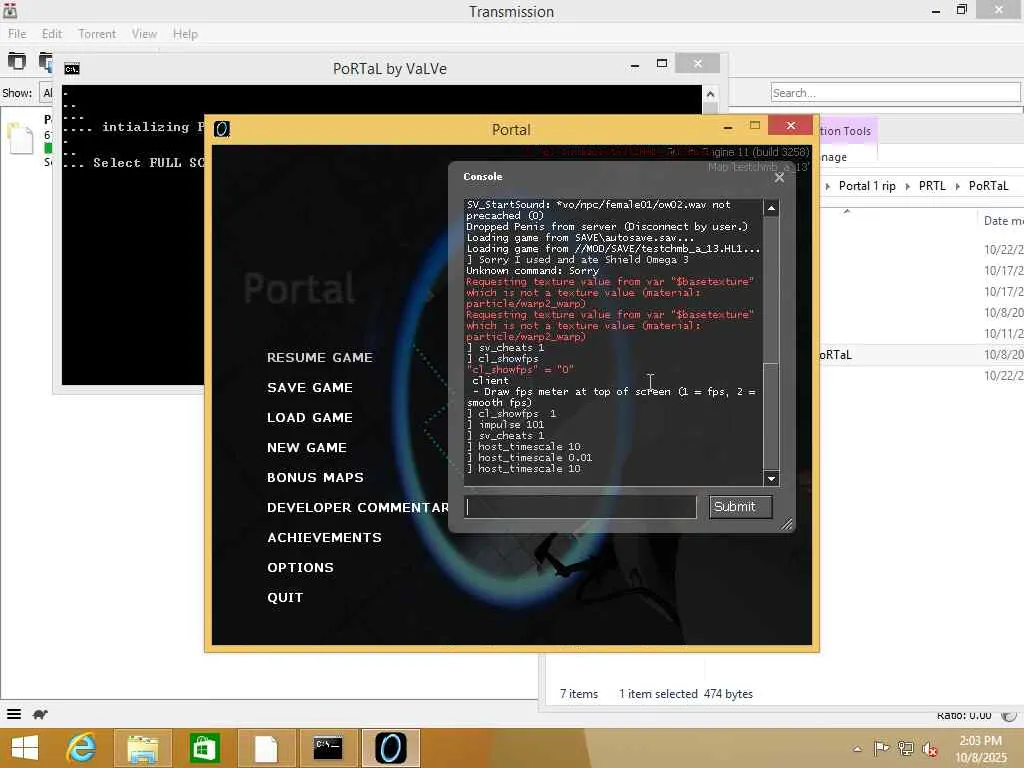
Task: Switch to Command Prompt taskbar icon
Action: pos(327,748)
